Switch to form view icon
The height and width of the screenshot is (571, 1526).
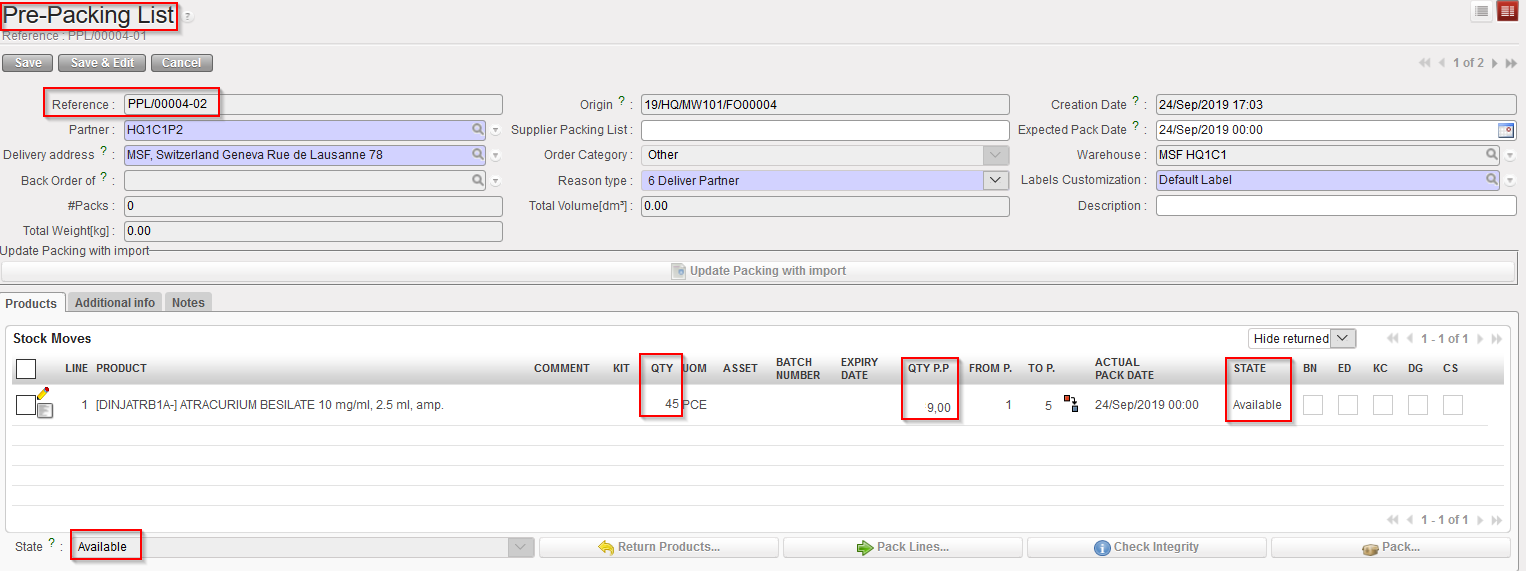pyautogui.click(x=1507, y=11)
